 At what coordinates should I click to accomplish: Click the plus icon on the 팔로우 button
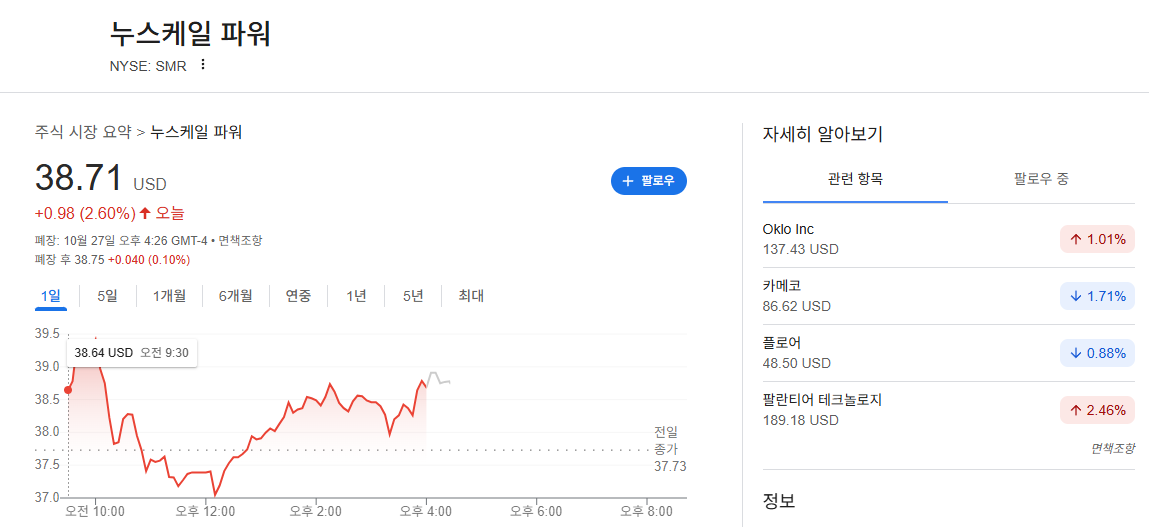(627, 181)
